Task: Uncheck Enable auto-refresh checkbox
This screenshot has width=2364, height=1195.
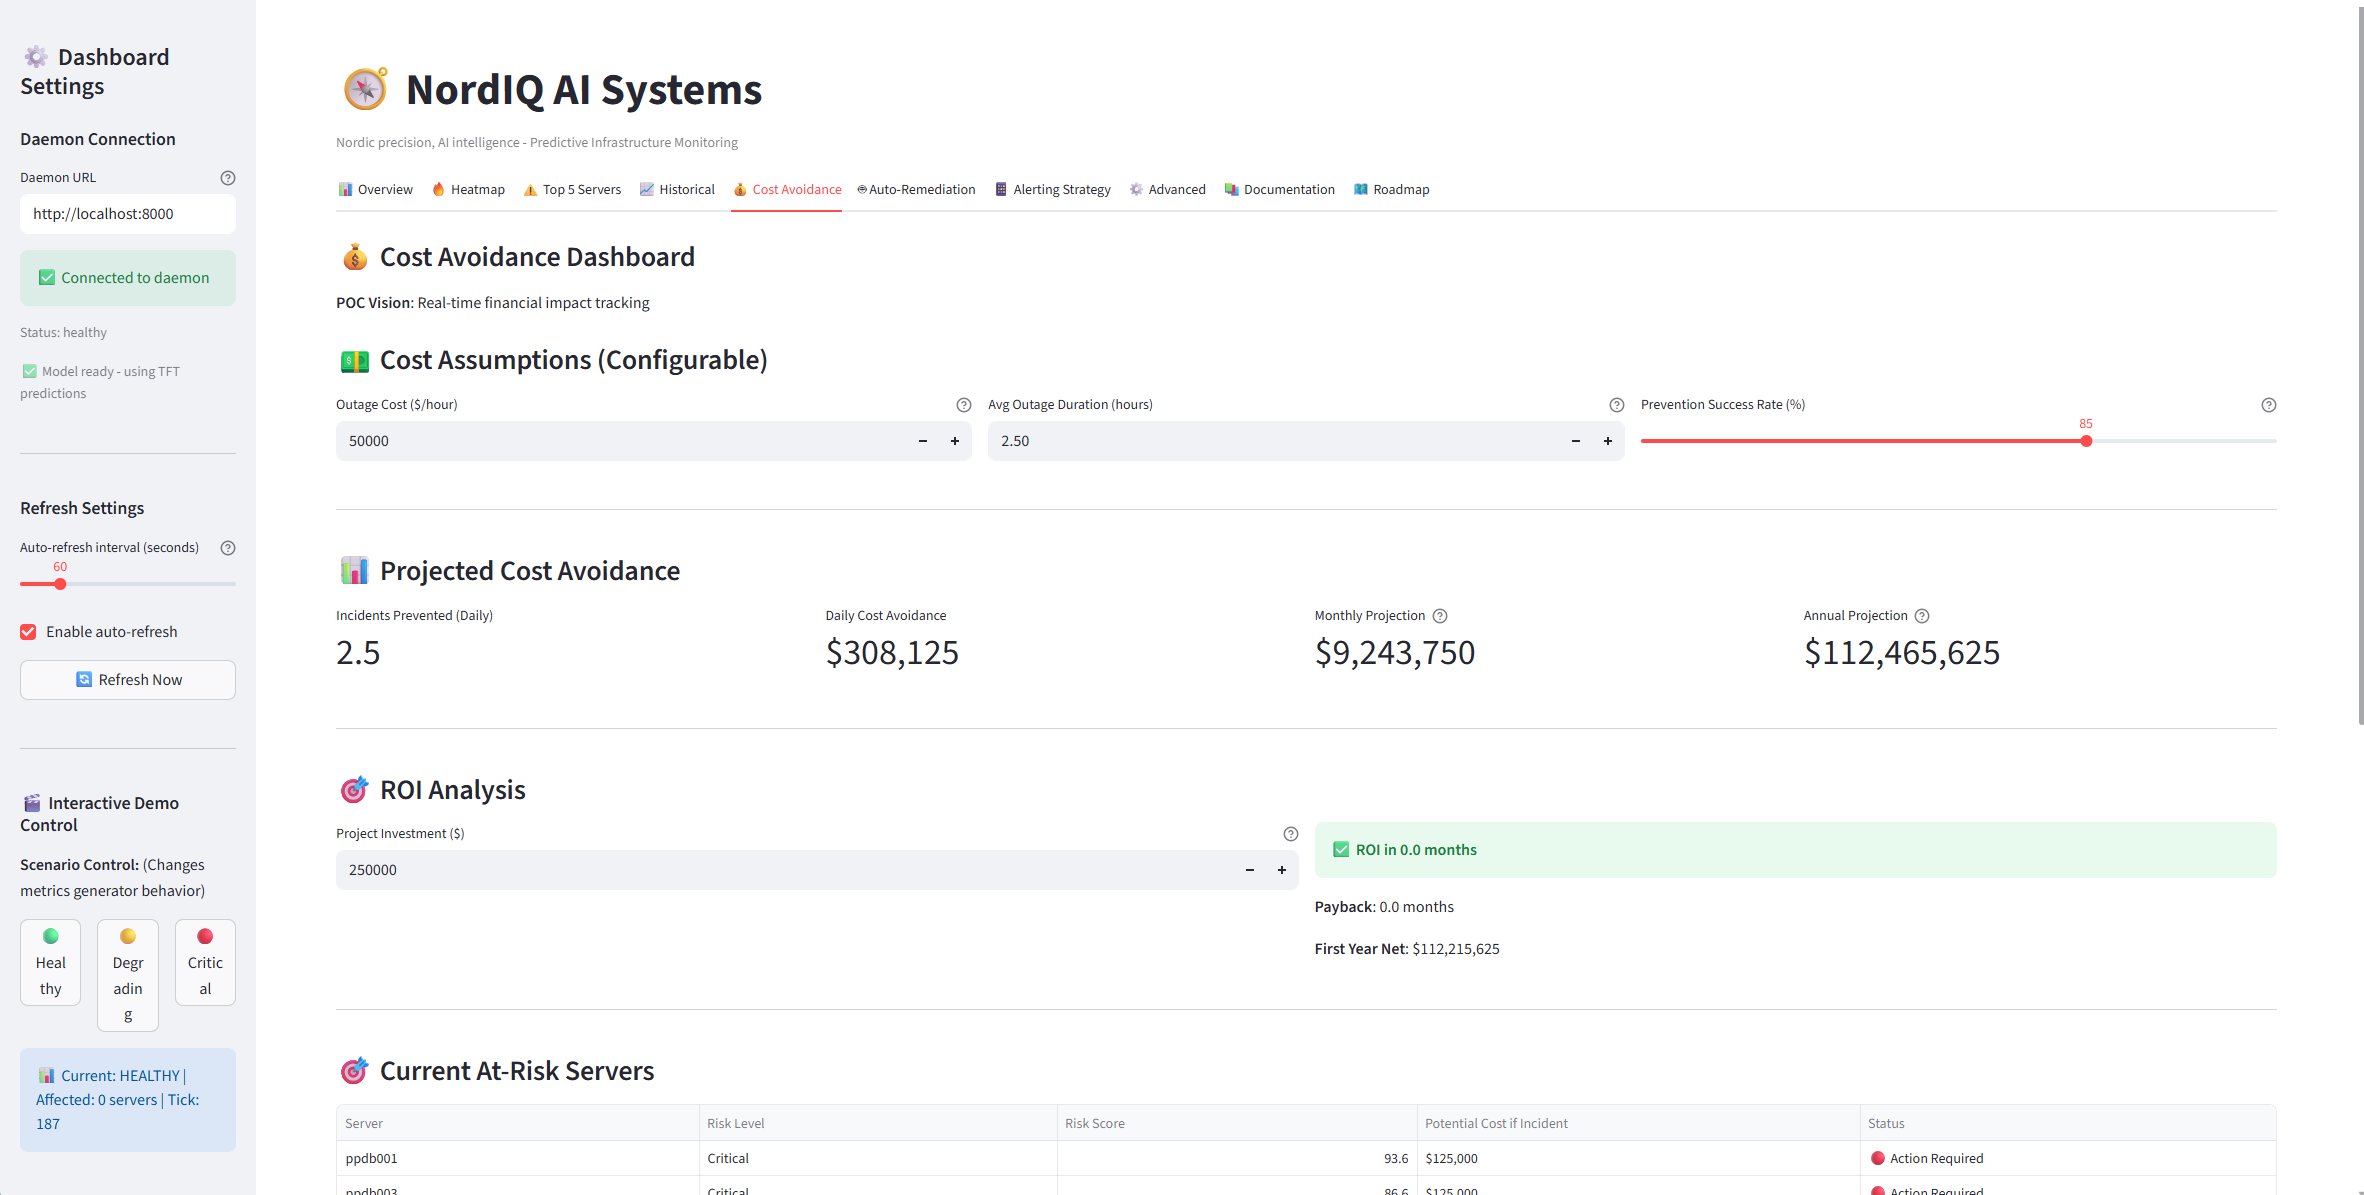Action: (x=29, y=632)
